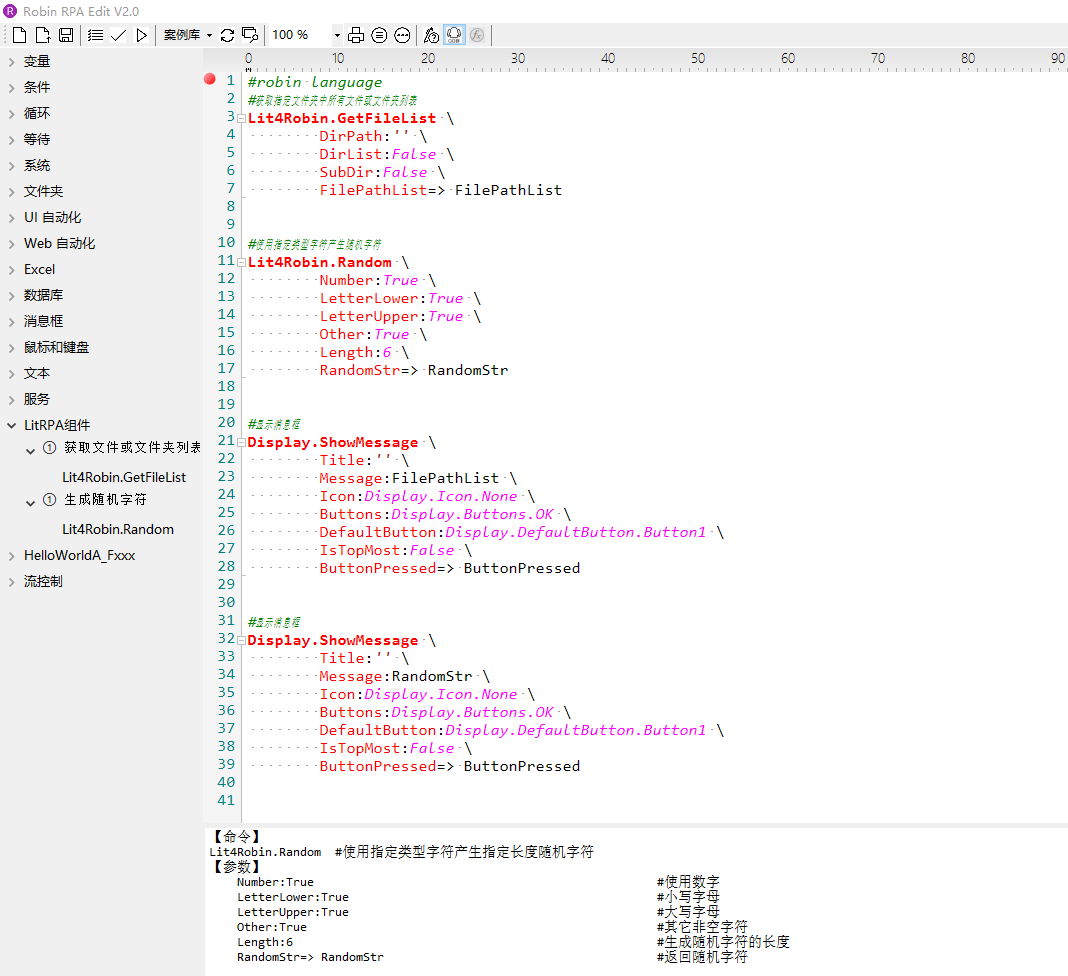Expand the 变量 category
Screen dimensions: 1068x976
[12, 62]
